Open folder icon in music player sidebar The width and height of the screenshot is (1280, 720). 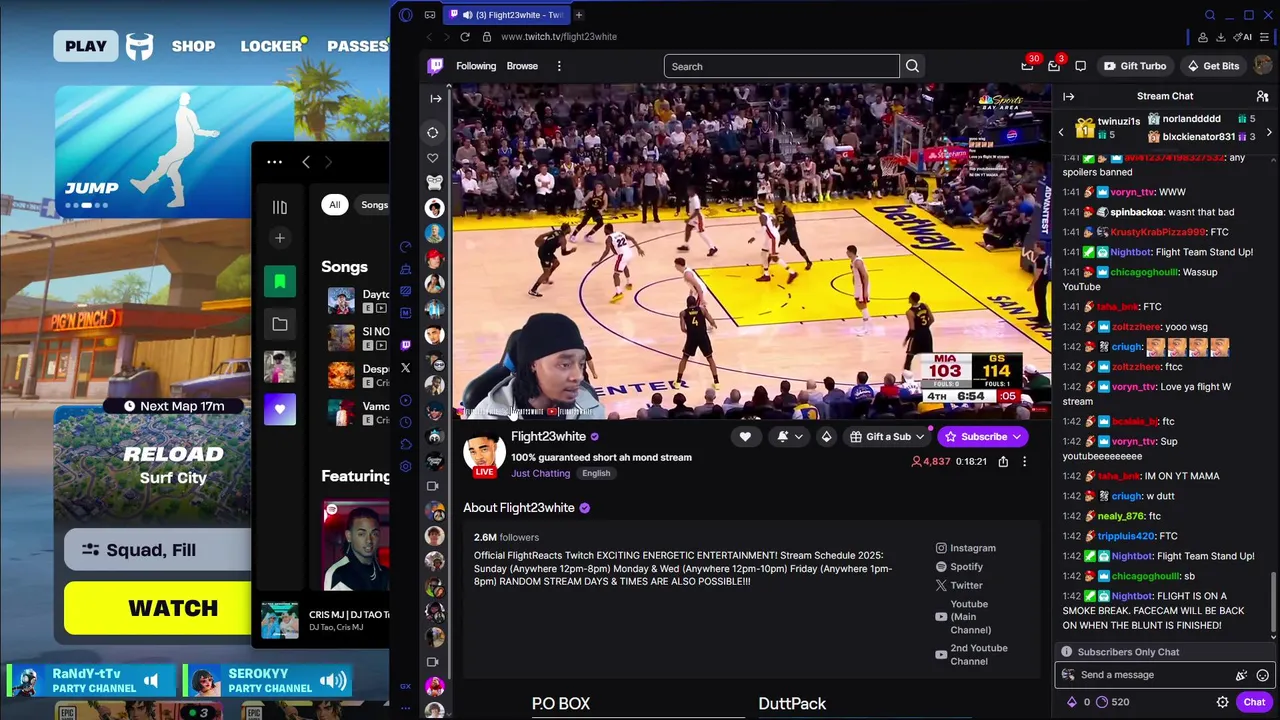coord(280,324)
